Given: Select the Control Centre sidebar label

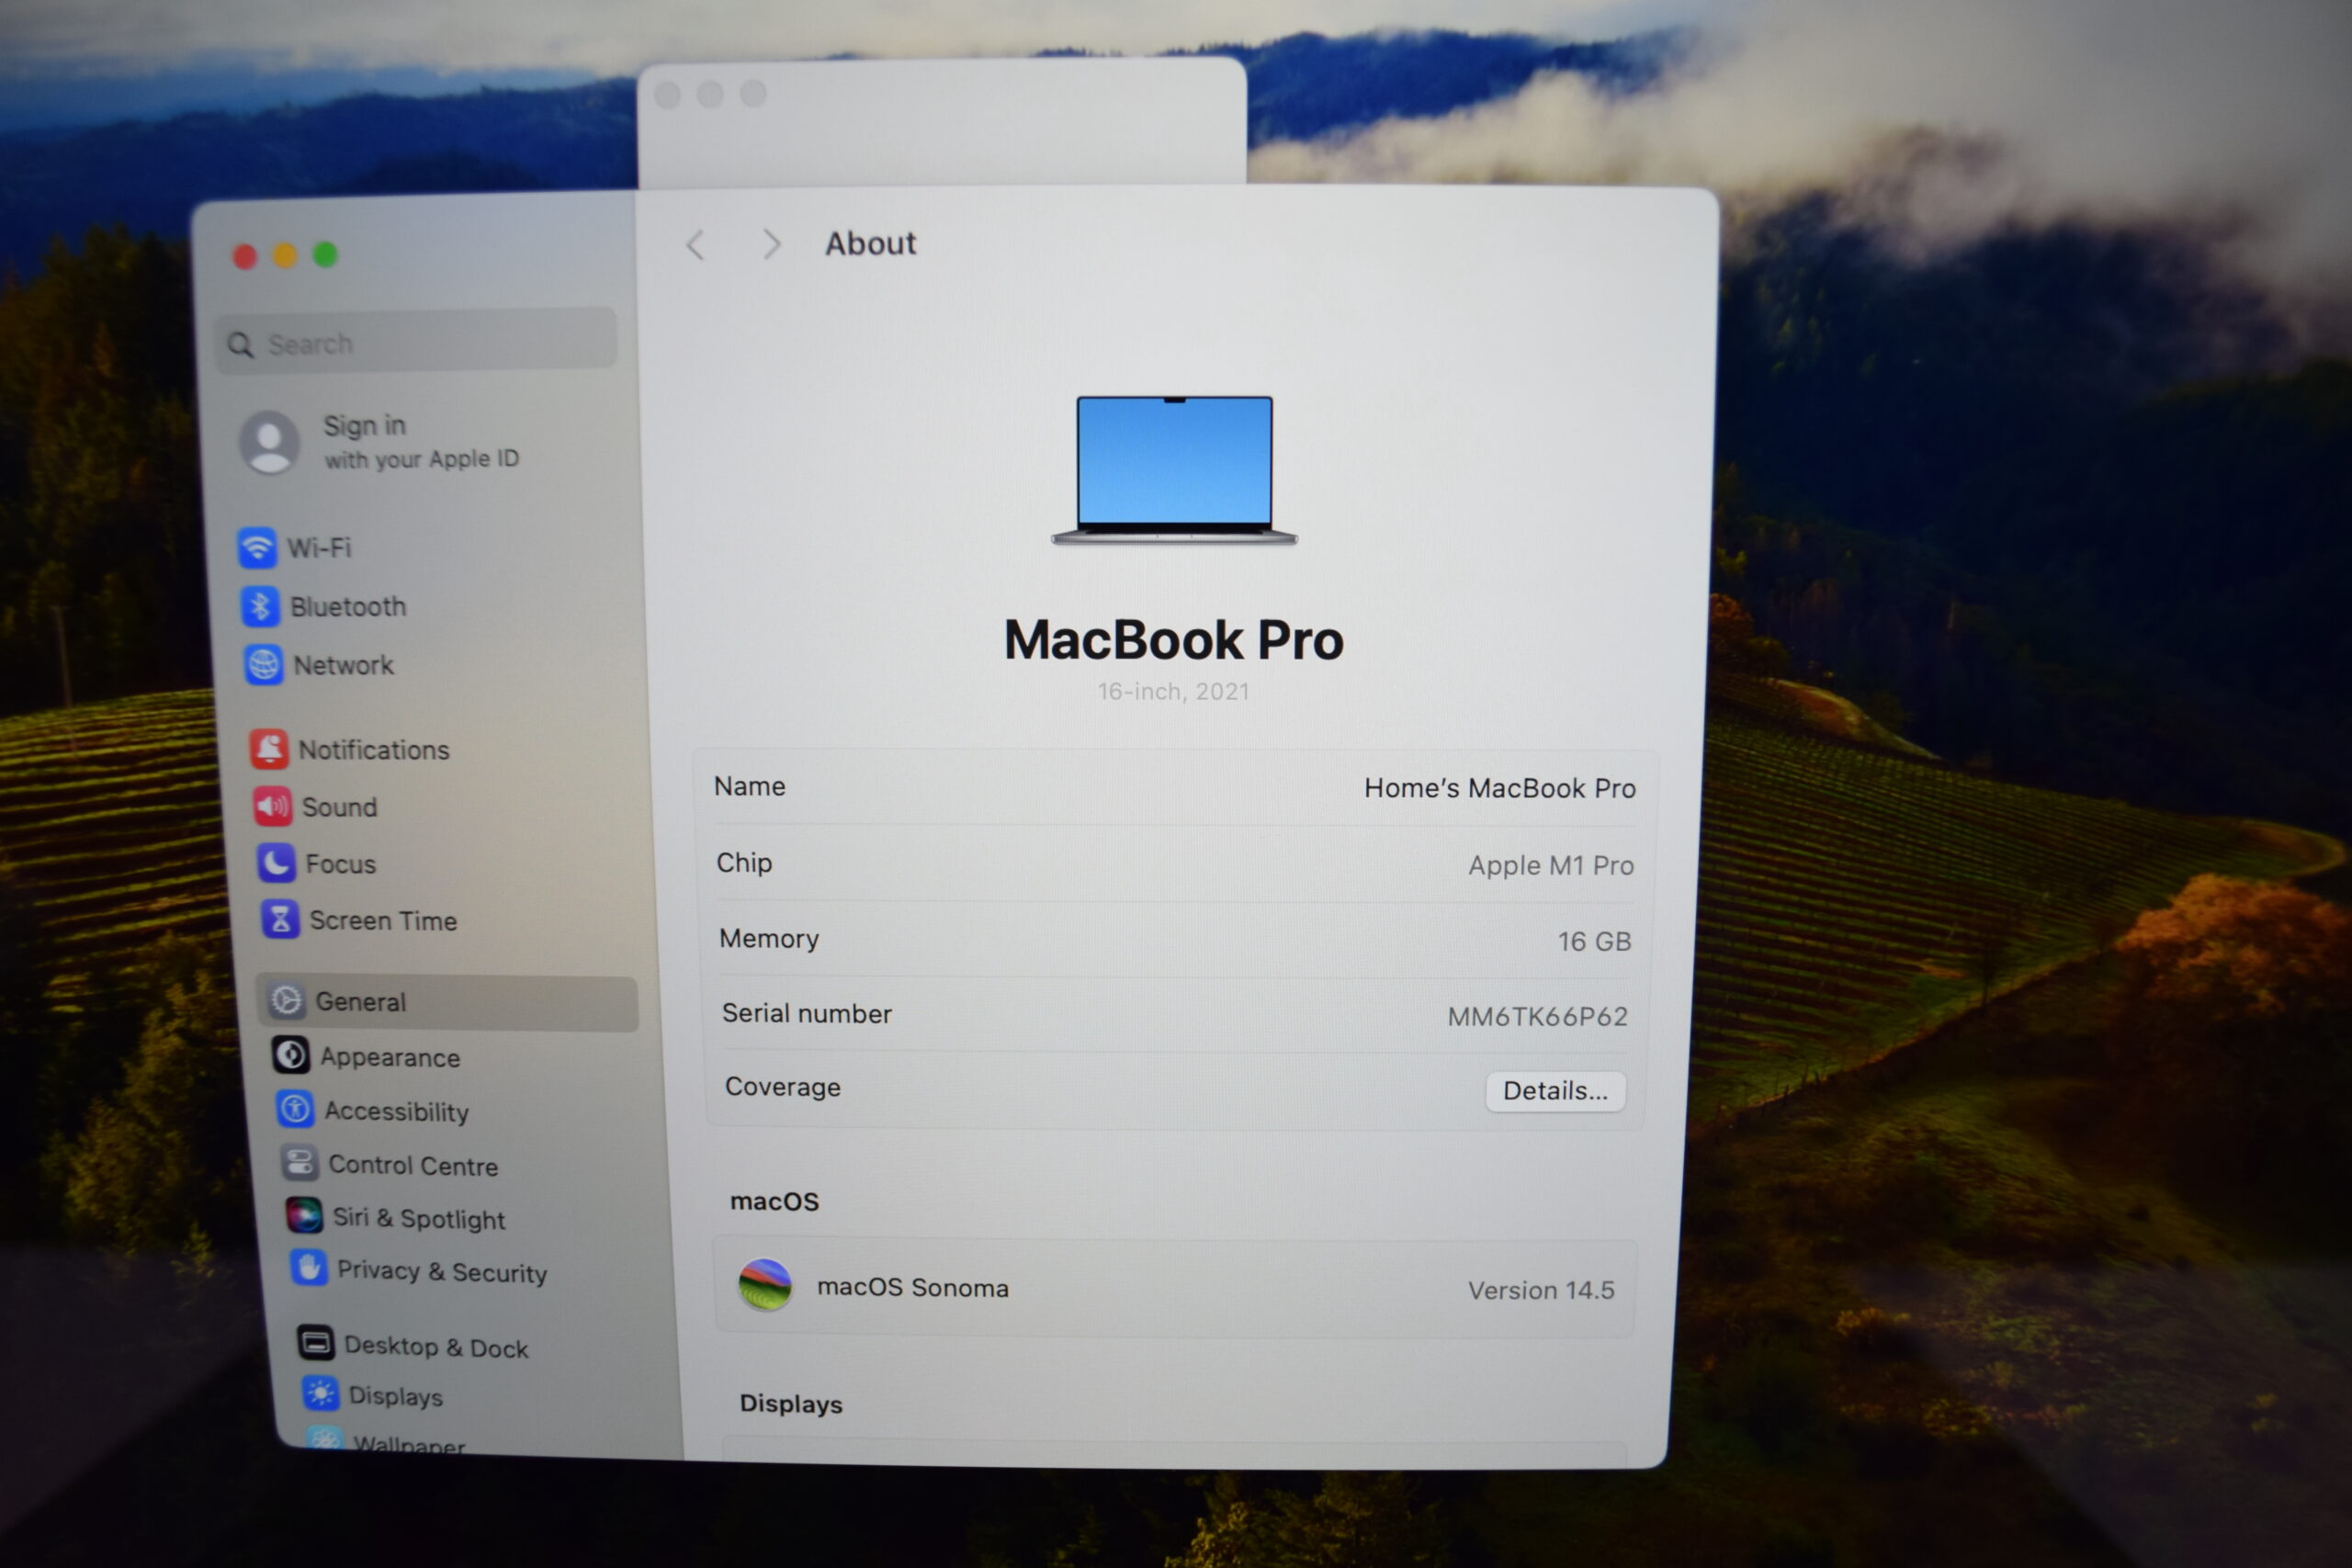Looking at the screenshot, I should [413, 1165].
